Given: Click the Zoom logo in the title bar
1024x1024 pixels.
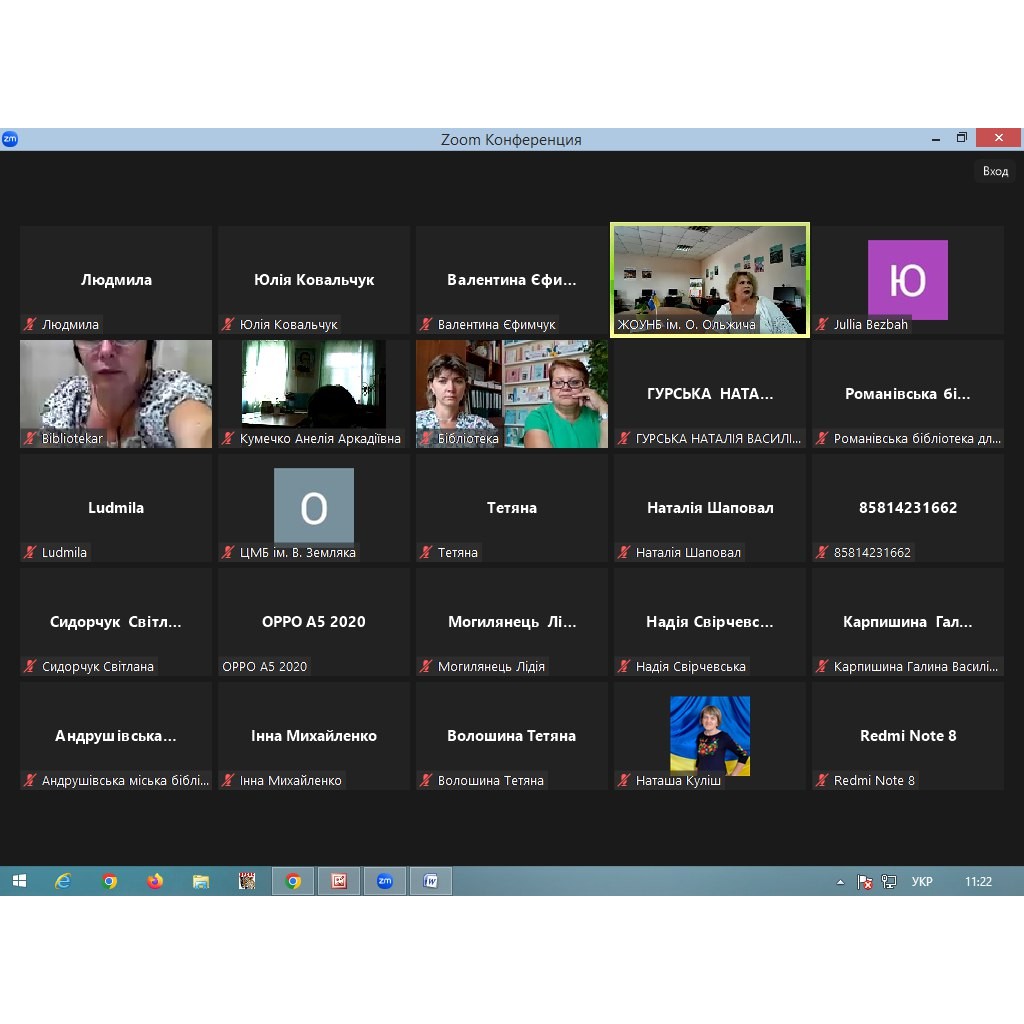Looking at the screenshot, I should 10,139.
